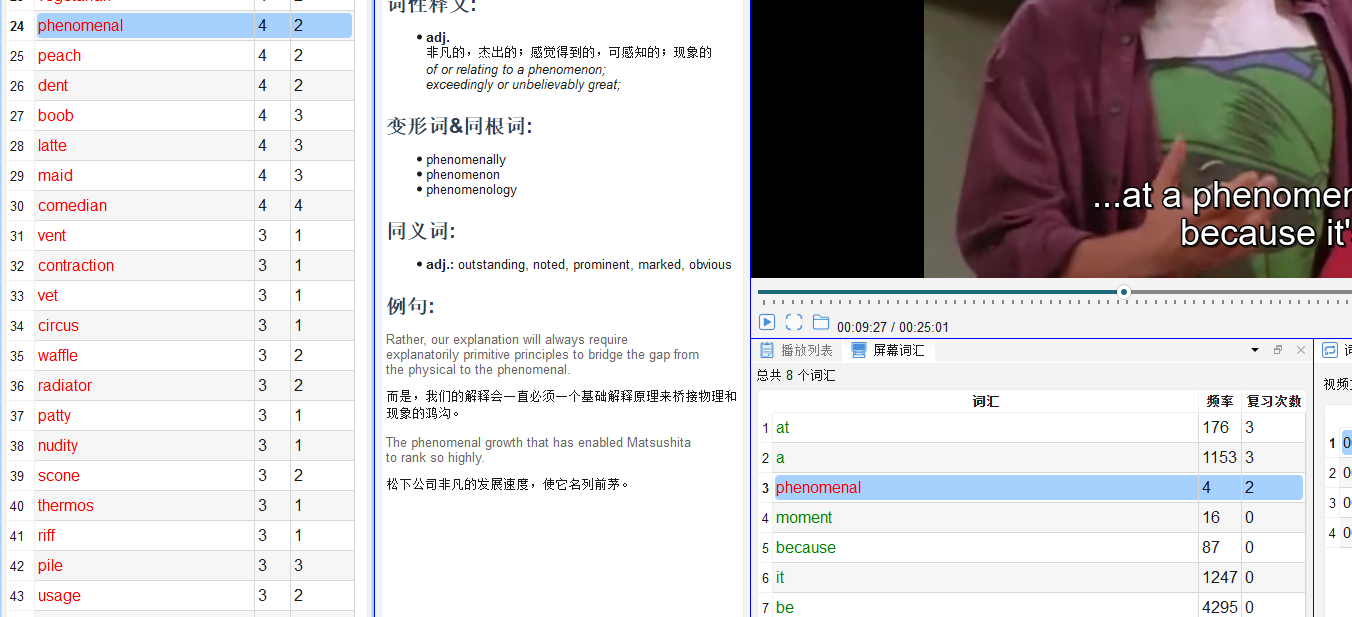This screenshot has width=1352, height=617.
Task: Select 'it' in screen vocabulary list
Action: point(780,577)
